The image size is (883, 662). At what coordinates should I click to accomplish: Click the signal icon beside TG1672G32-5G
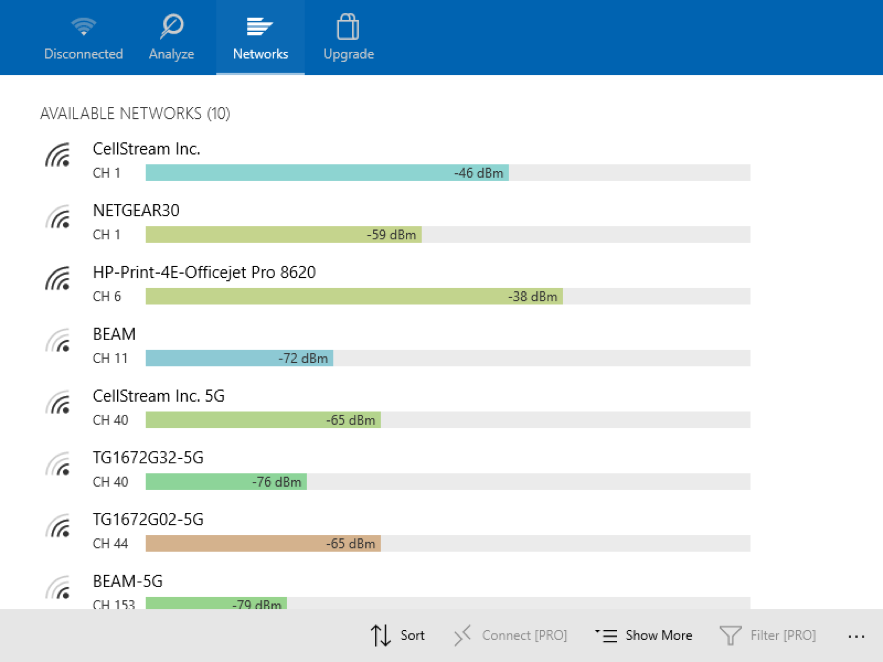click(59, 466)
